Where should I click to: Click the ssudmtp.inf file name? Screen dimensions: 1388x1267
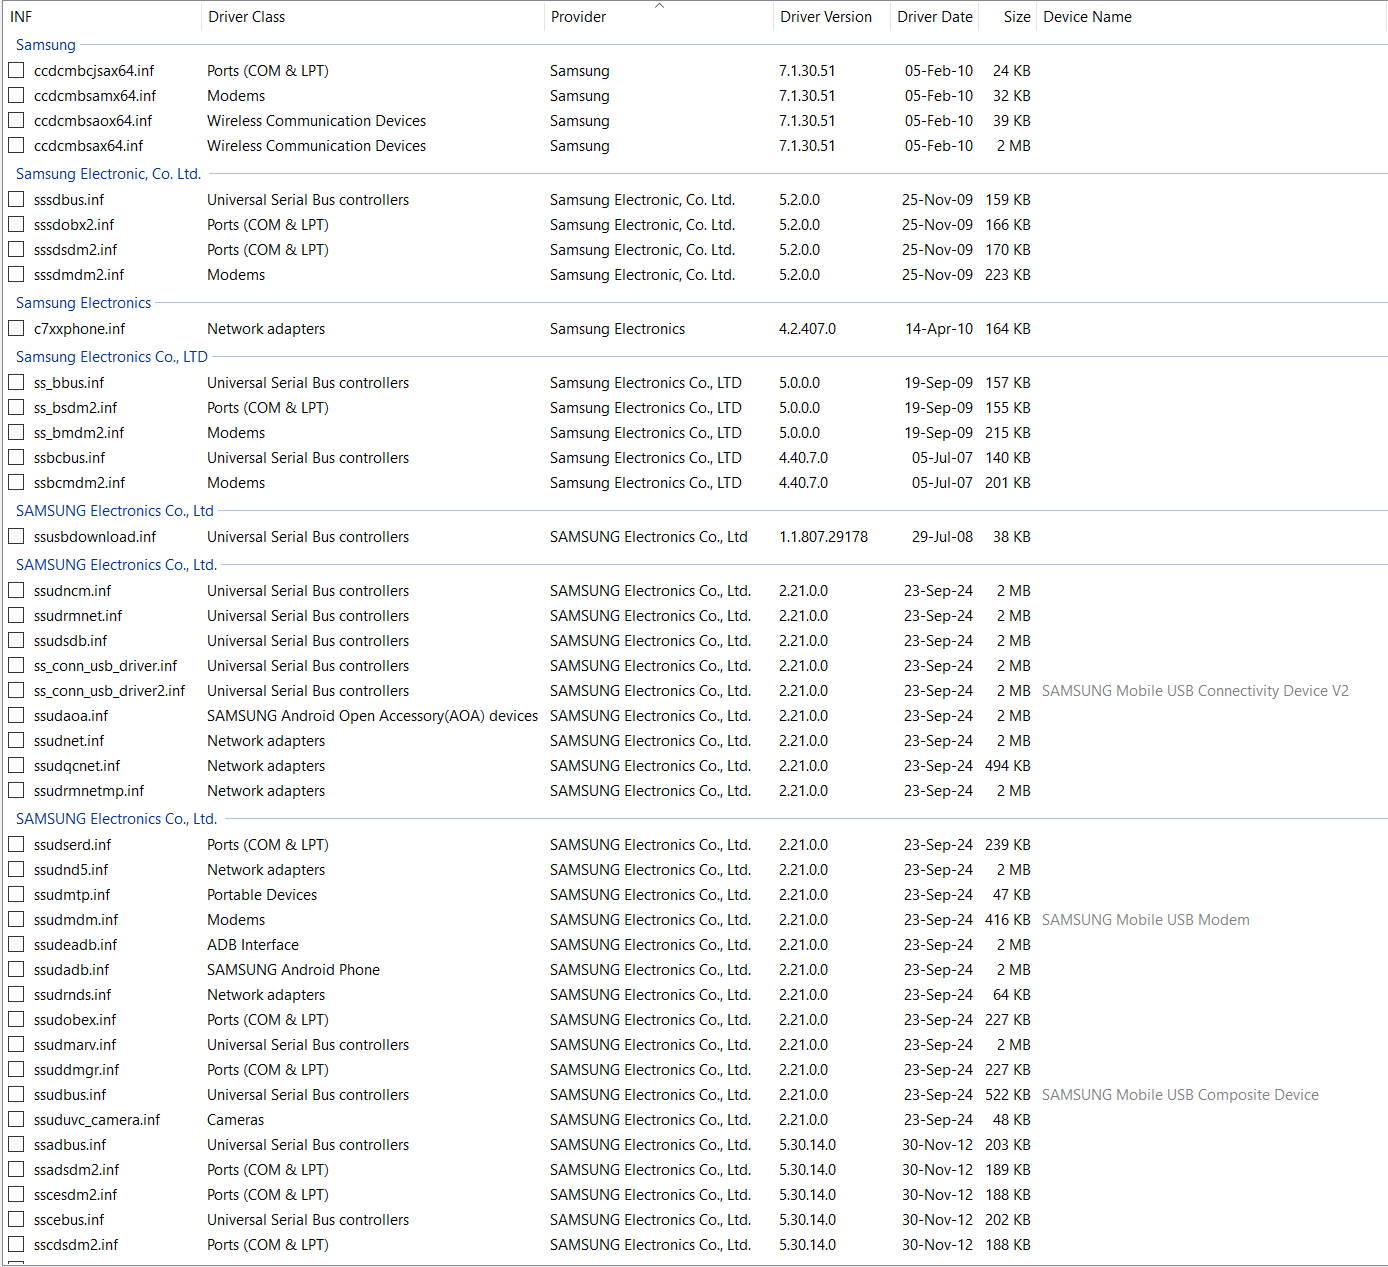[x=72, y=895]
